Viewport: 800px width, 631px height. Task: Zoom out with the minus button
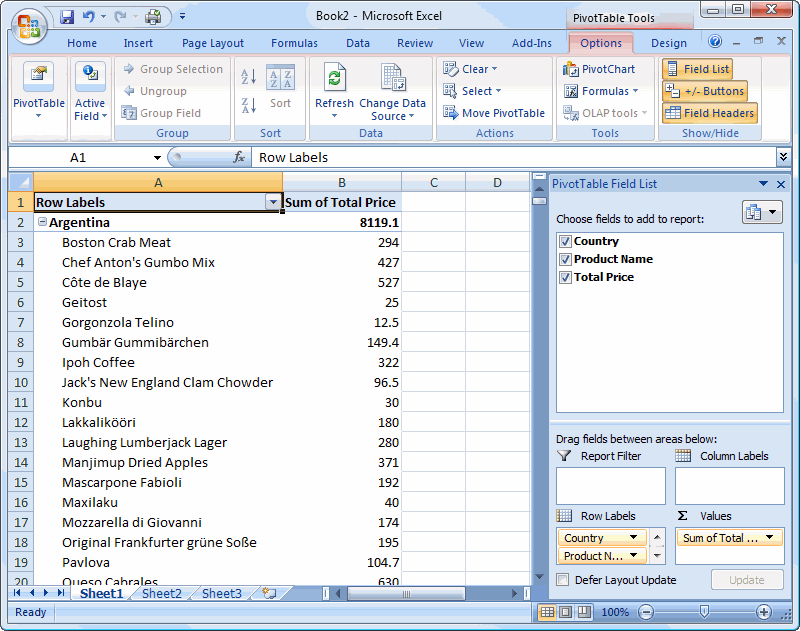point(646,612)
